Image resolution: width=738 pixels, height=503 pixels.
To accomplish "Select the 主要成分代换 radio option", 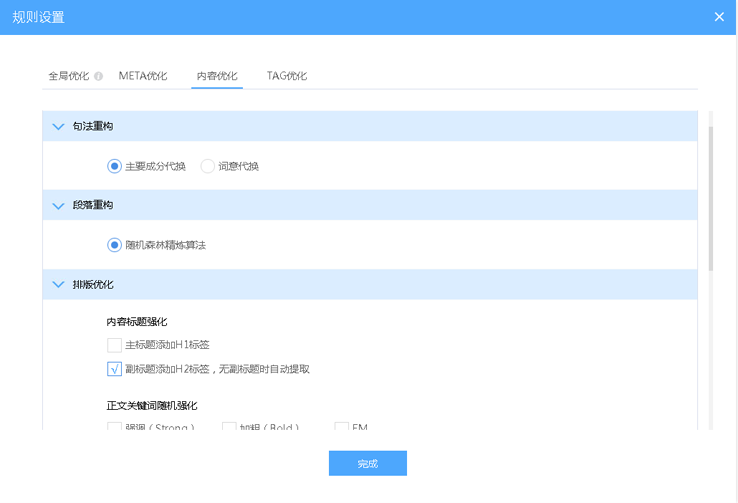I will click(x=114, y=166).
